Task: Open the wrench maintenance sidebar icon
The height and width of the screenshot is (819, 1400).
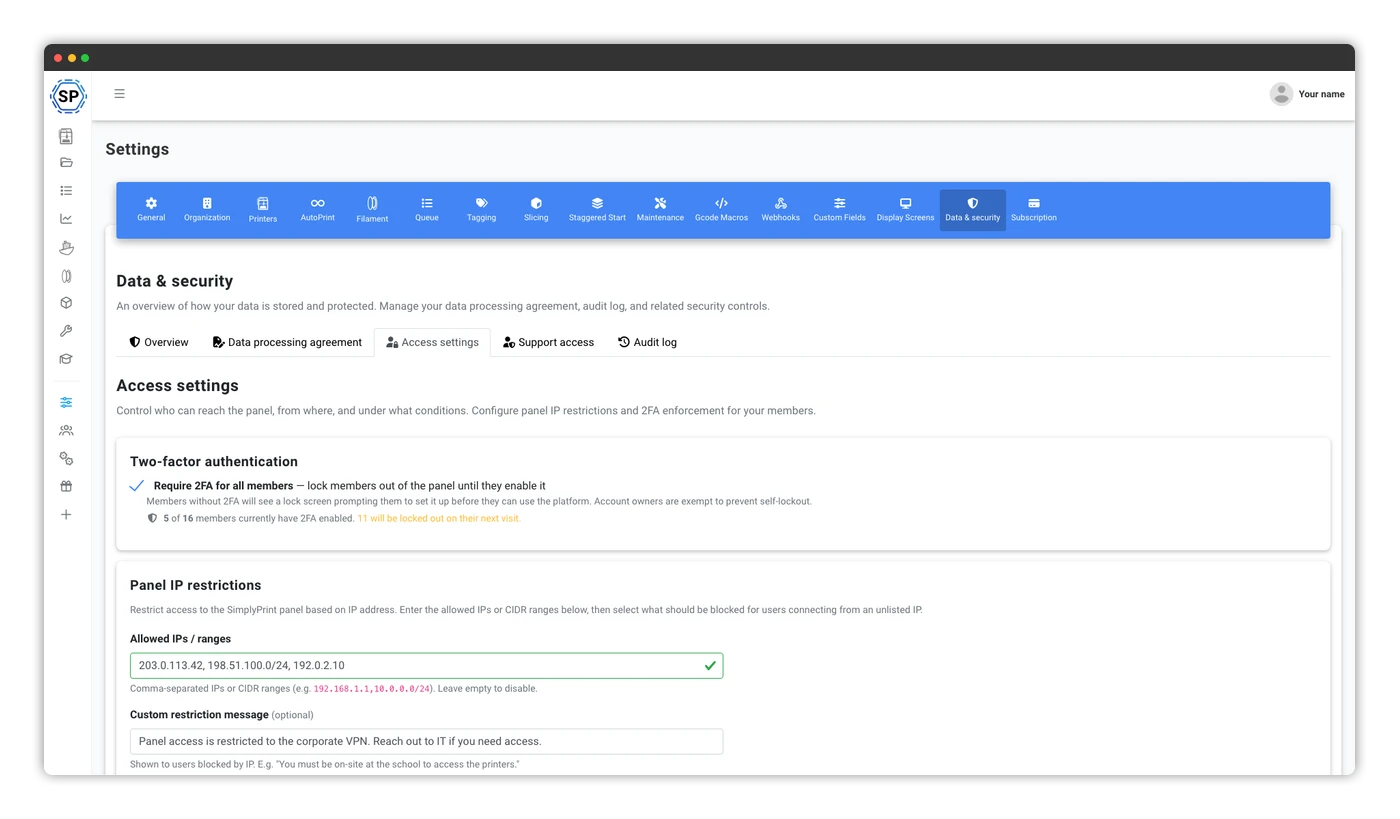Action: pos(66,331)
